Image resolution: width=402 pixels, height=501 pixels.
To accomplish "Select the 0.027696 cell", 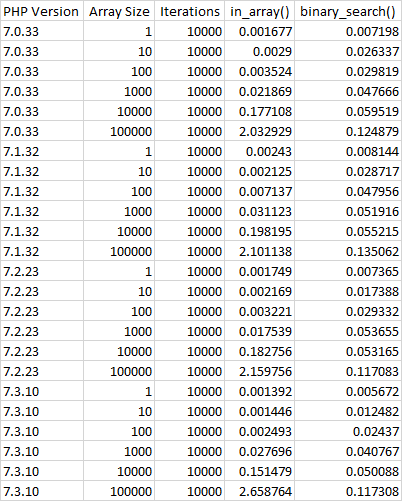I will pyautogui.click(x=260, y=451).
